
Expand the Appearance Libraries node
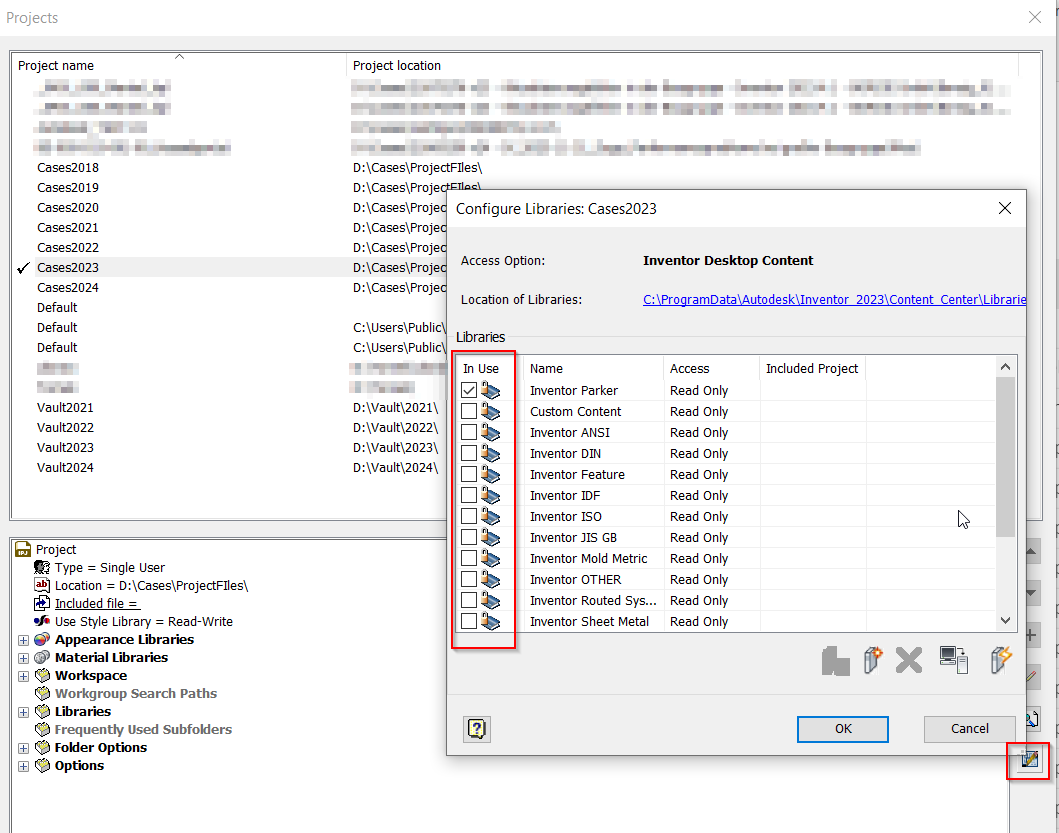[23, 639]
